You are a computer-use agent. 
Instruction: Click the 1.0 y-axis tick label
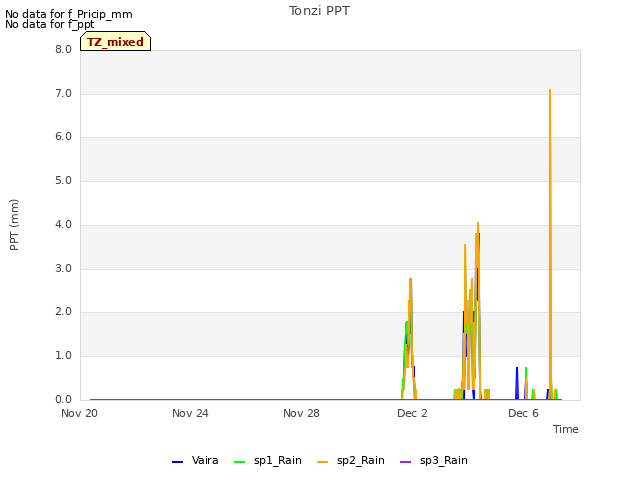click(x=63, y=356)
